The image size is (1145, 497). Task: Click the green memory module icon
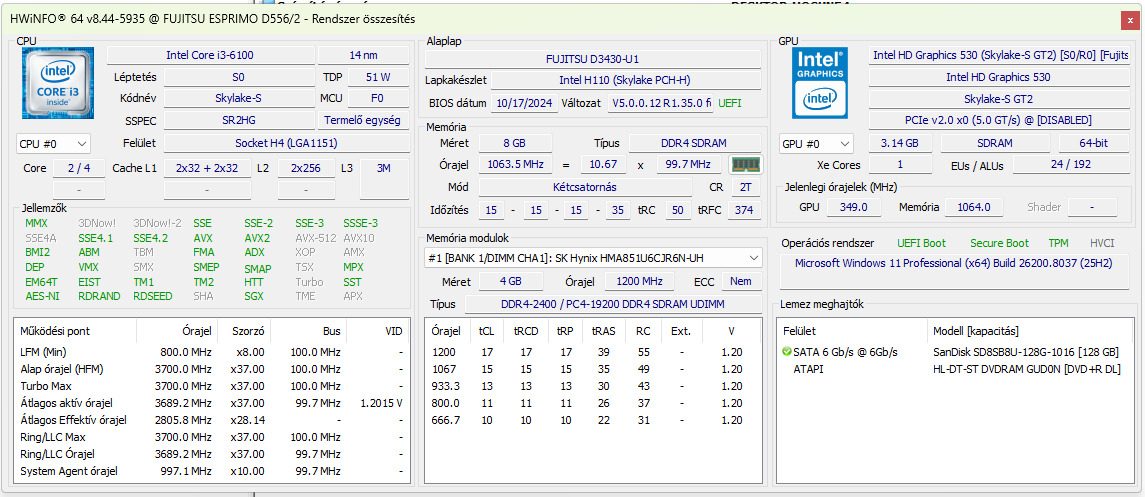[x=746, y=165]
